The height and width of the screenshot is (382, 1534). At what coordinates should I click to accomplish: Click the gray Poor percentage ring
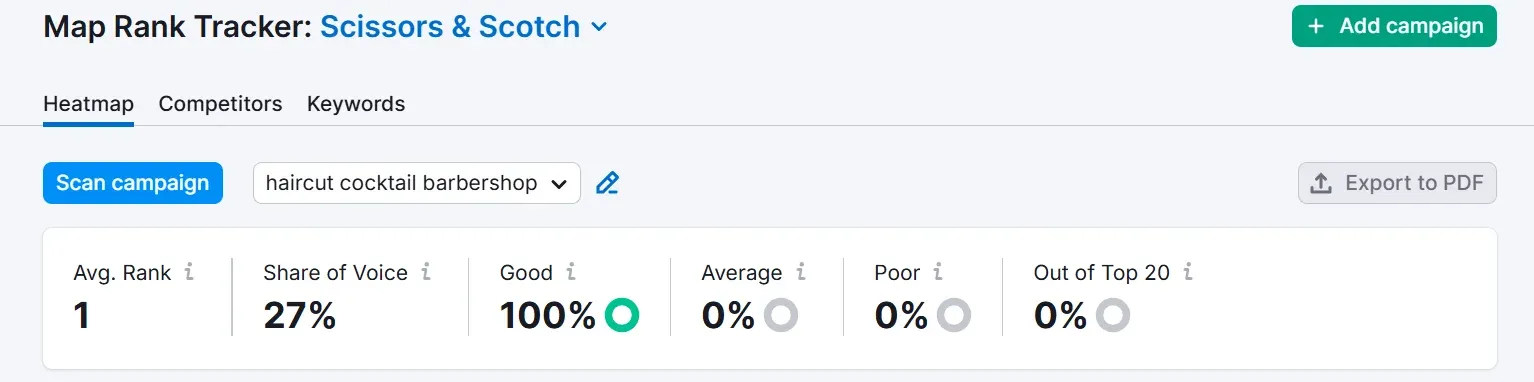[x=954, y=316]
